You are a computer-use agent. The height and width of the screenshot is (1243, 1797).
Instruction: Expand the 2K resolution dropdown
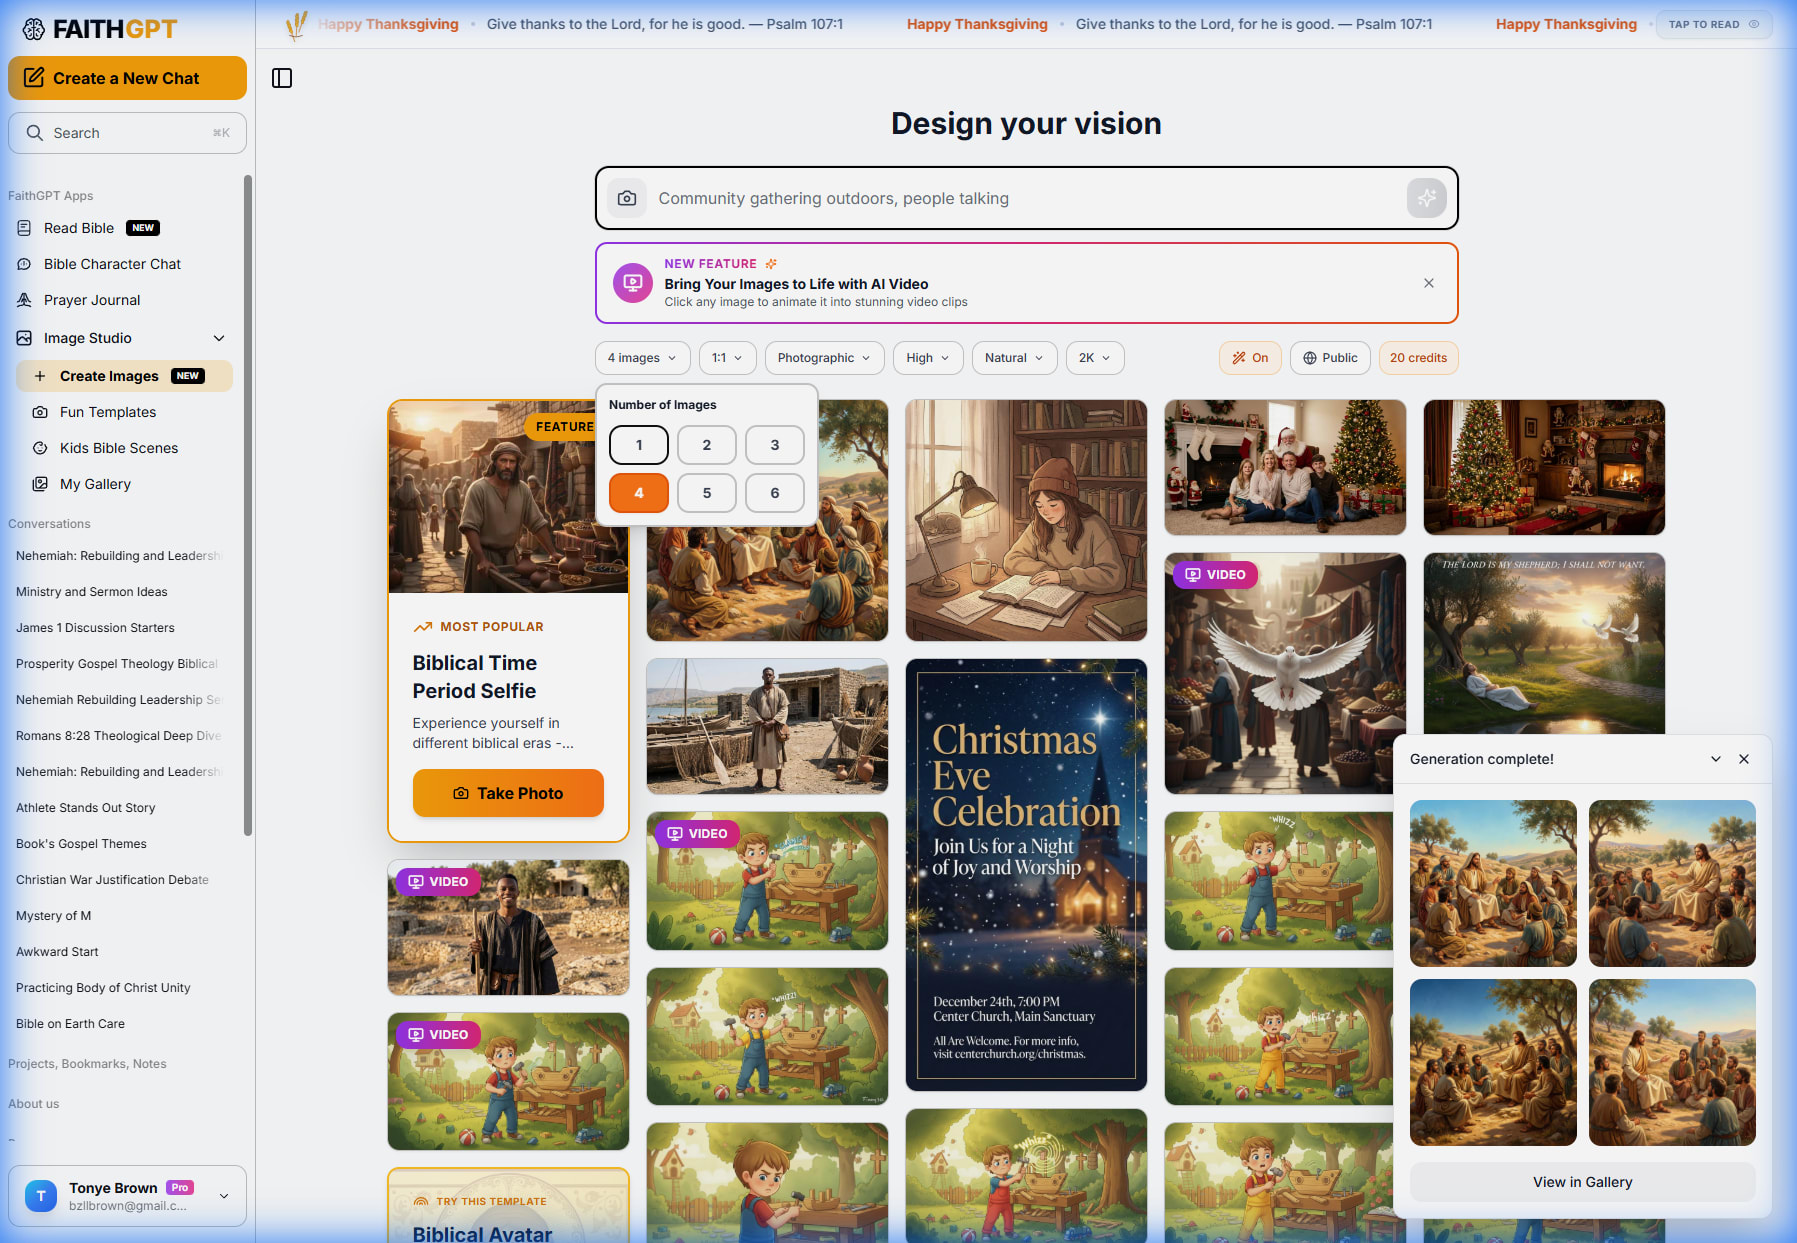coord(1094,357)
